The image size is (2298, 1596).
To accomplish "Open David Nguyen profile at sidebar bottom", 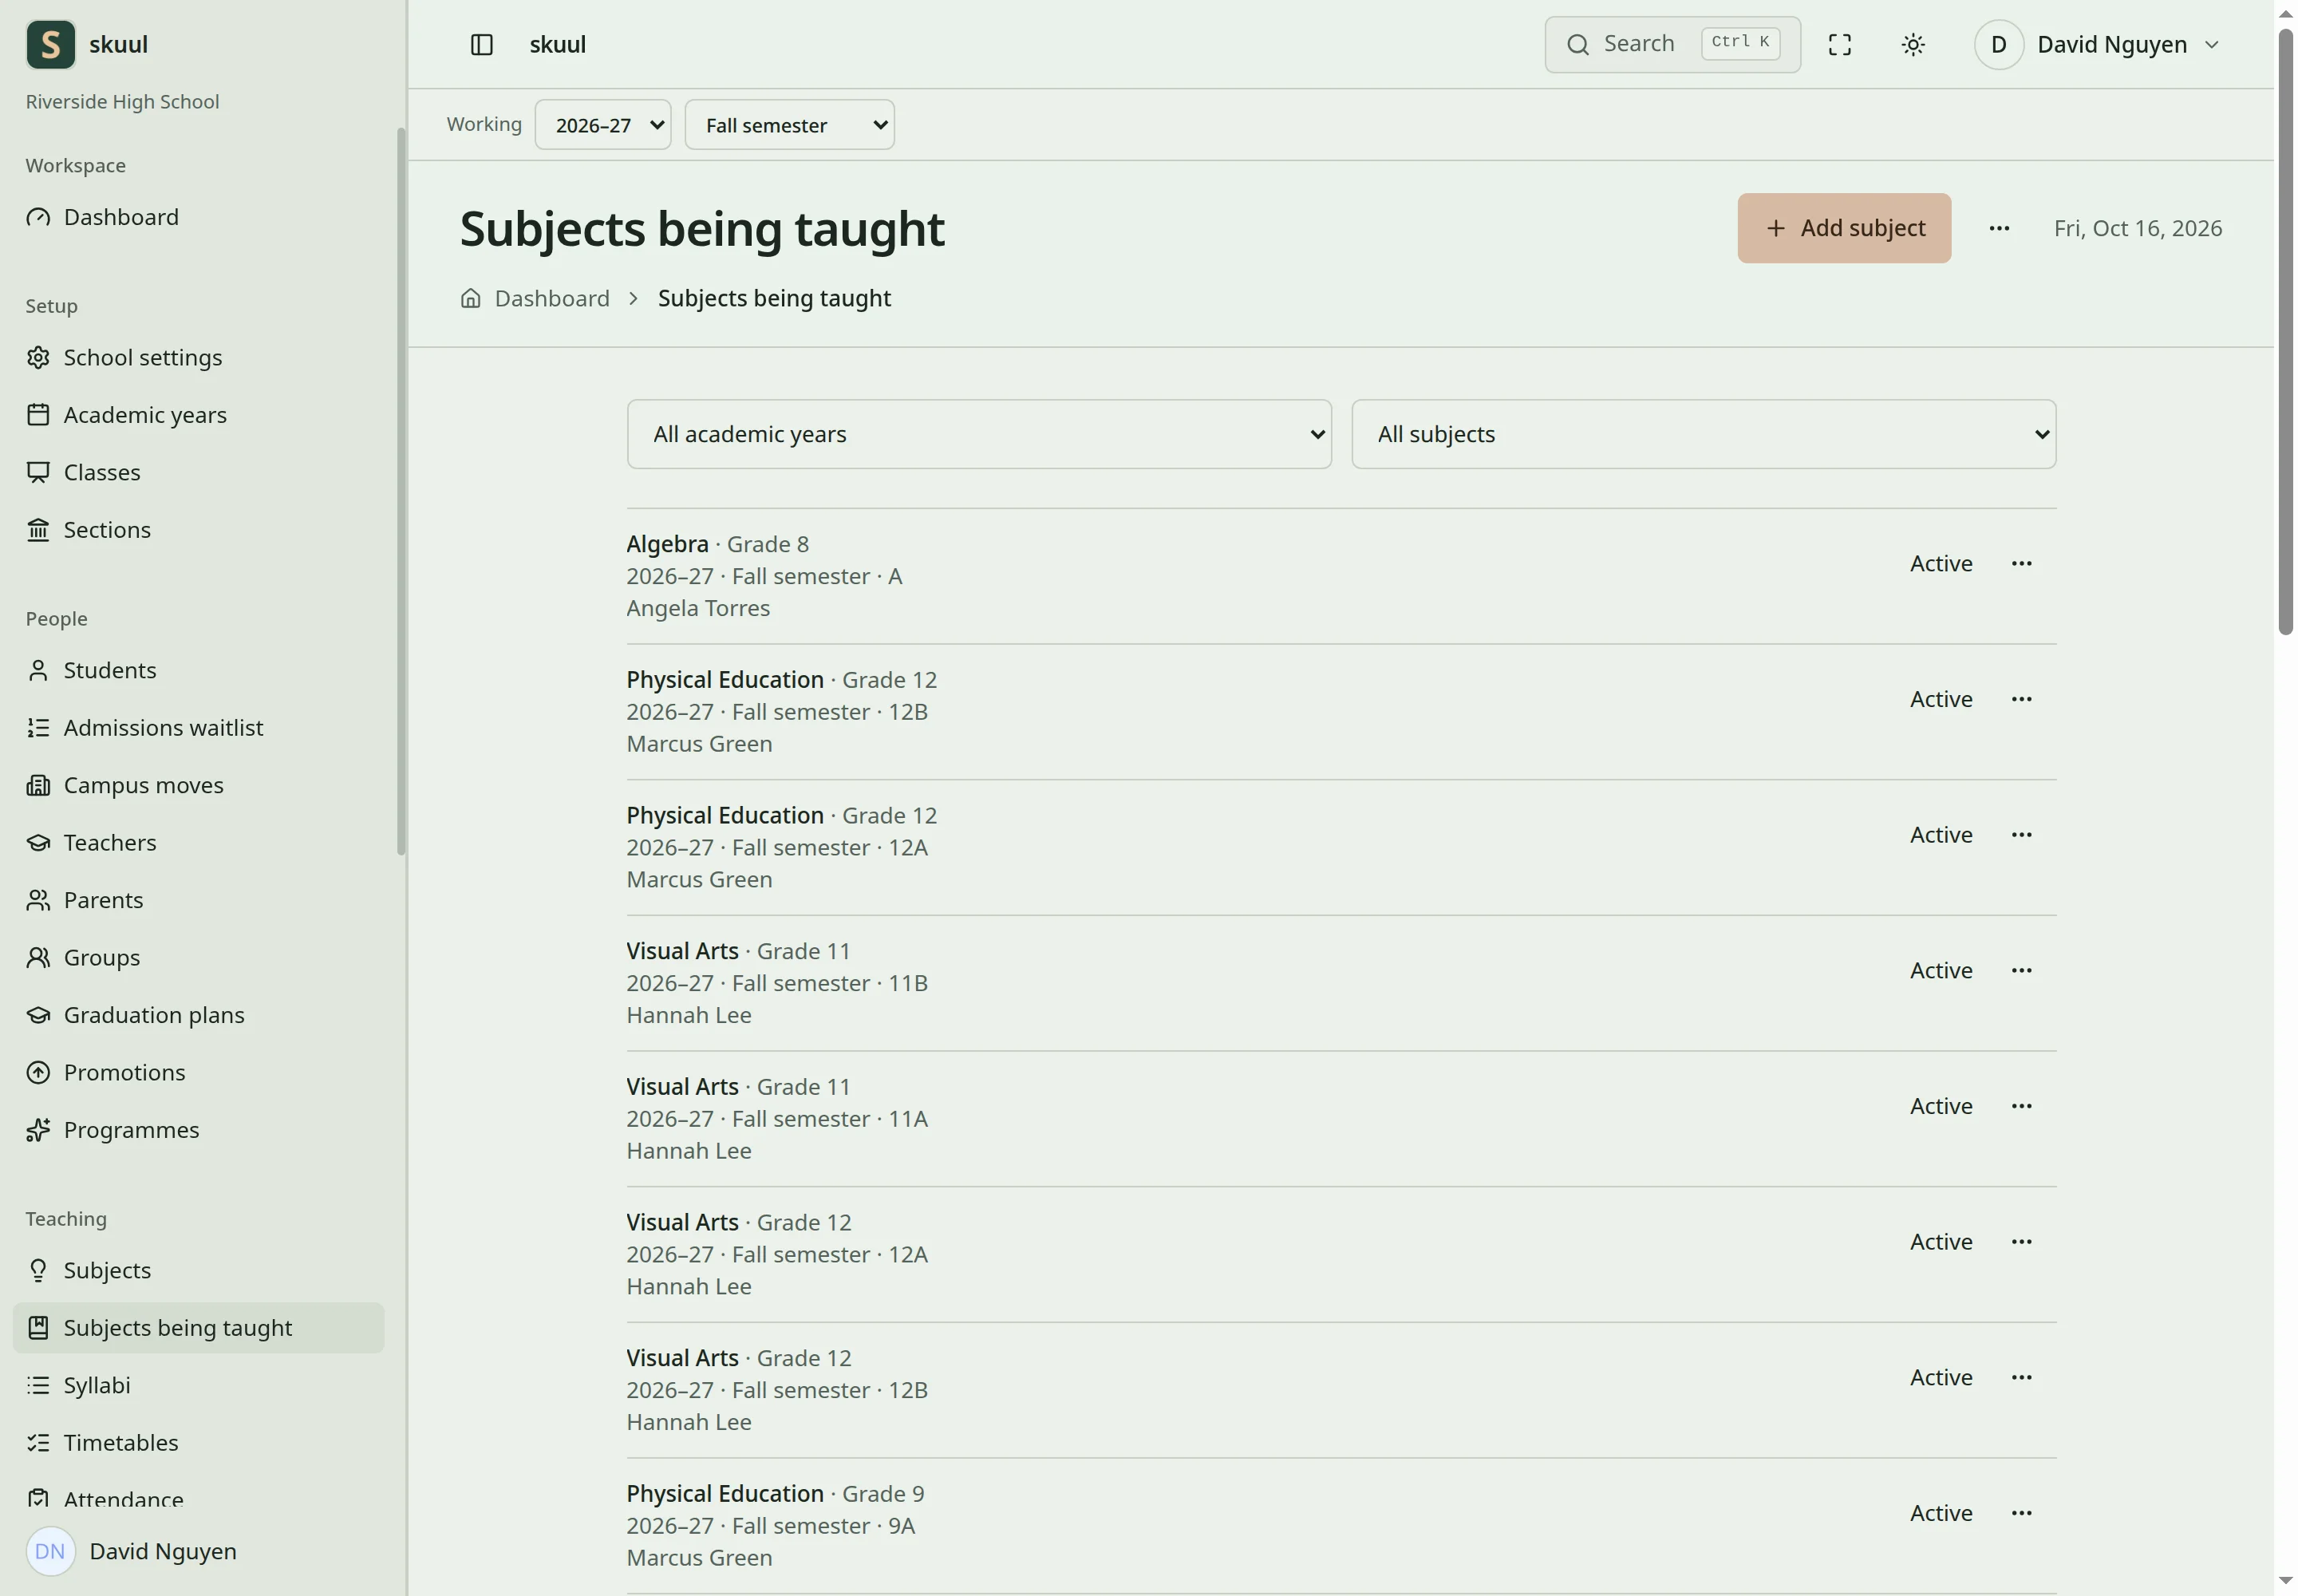I will coord(198,1550).
